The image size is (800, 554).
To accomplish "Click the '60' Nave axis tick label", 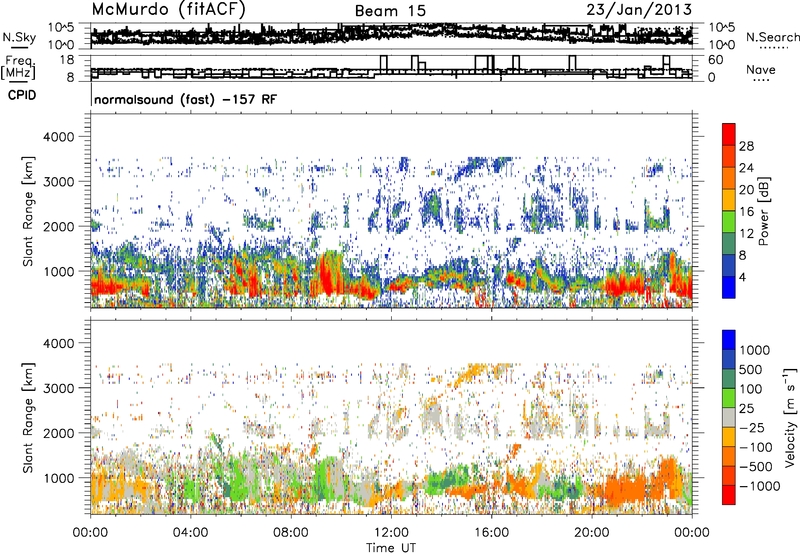I will 715,60.
